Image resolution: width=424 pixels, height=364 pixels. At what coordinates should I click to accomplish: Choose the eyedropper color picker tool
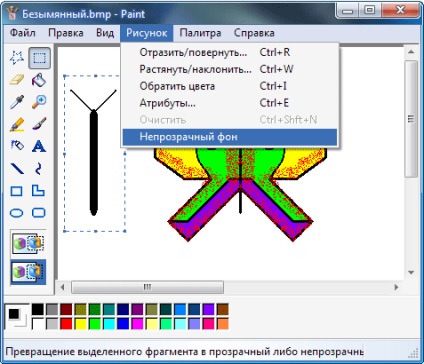[x=17, y=102]
